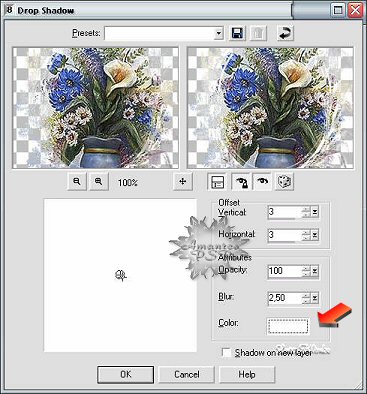Image resolution: width=367 pixels, height=394 pixels.
Task: Click the Vertical offset value field
Action: (x=284, y=212)
